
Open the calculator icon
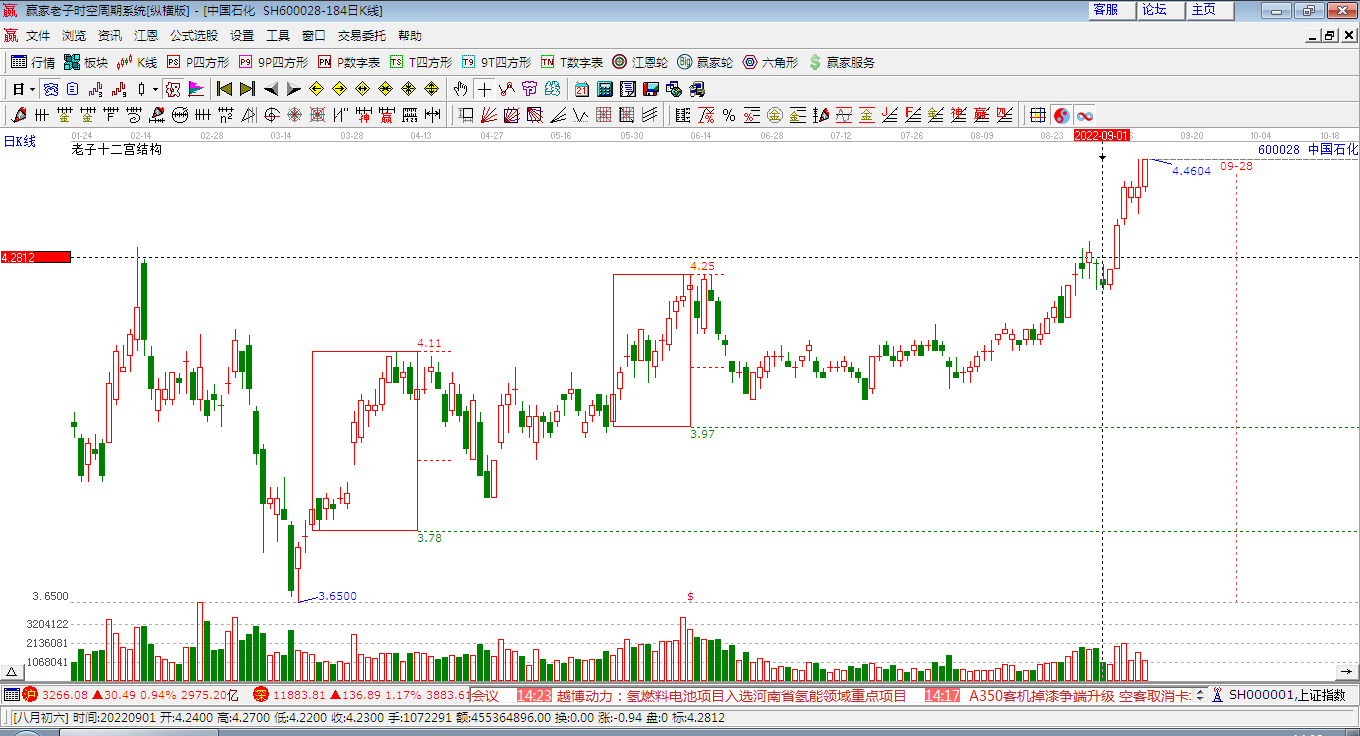tap(605, 89)
